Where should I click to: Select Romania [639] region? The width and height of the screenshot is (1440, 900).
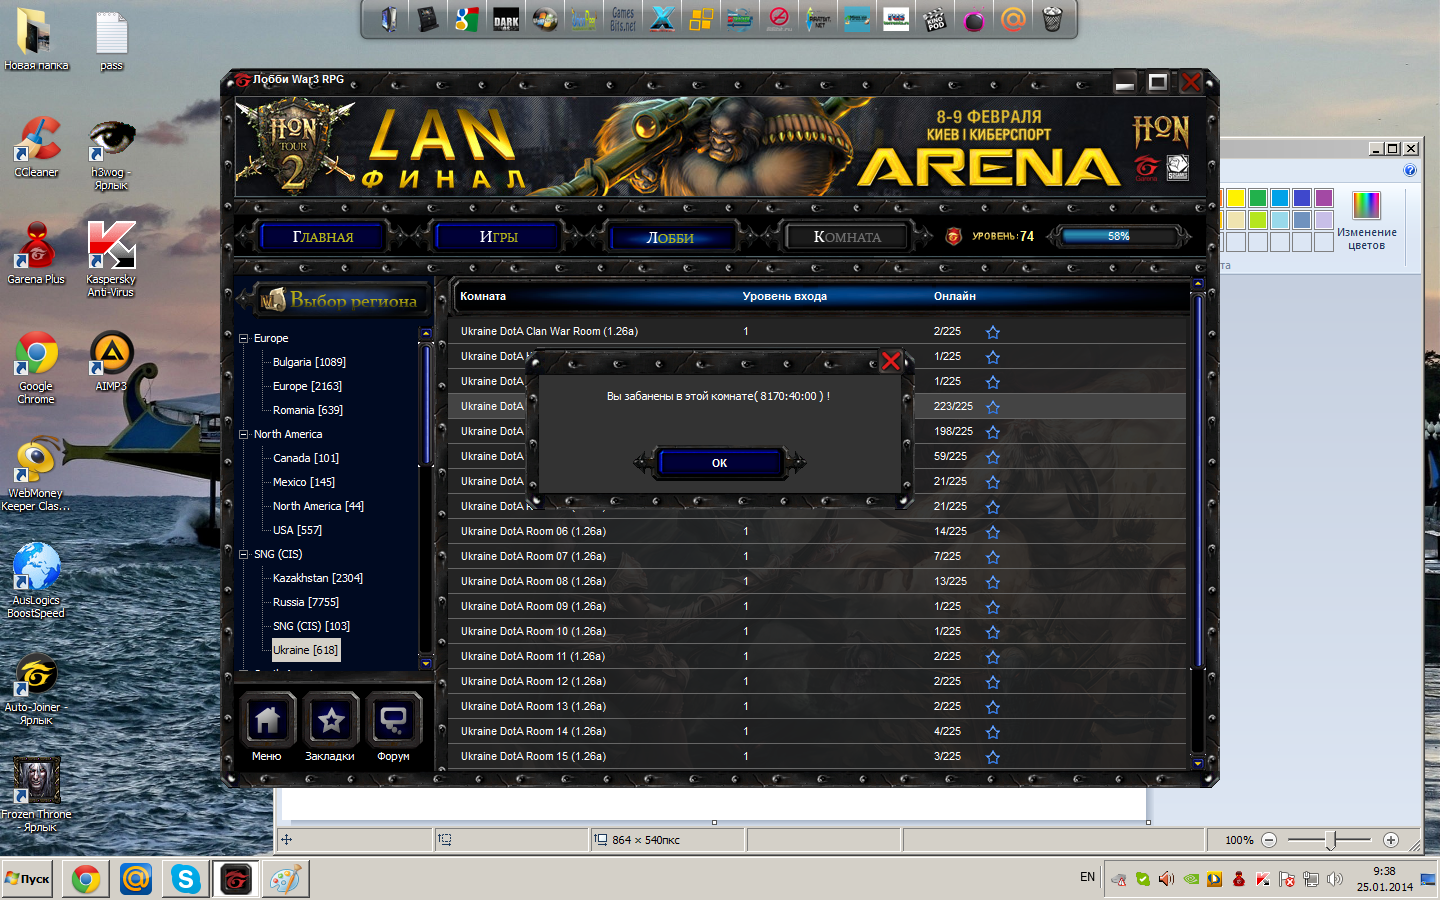click(307, 410)
